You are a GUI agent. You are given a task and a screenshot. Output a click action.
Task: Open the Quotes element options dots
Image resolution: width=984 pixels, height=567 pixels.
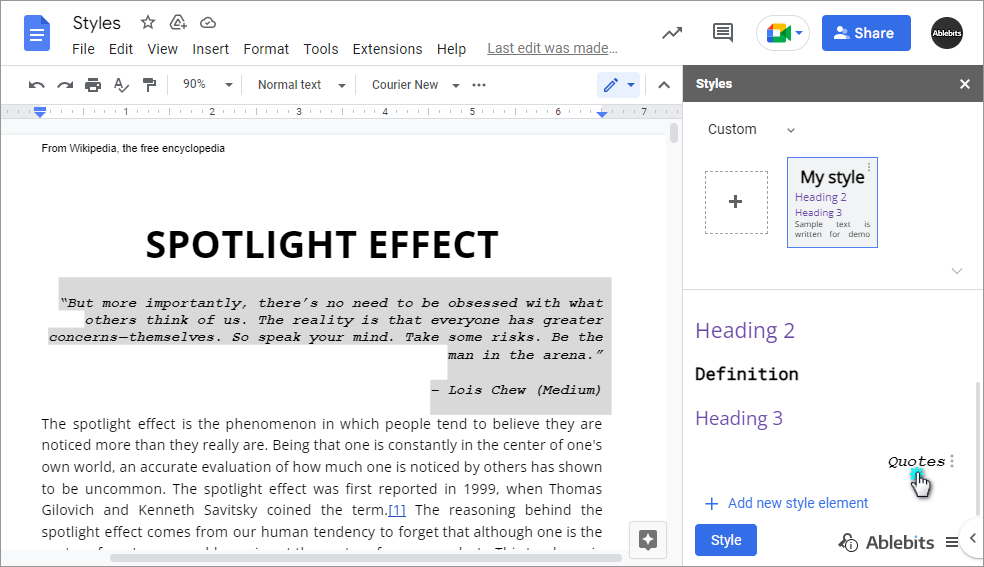[x=952, y=461]
